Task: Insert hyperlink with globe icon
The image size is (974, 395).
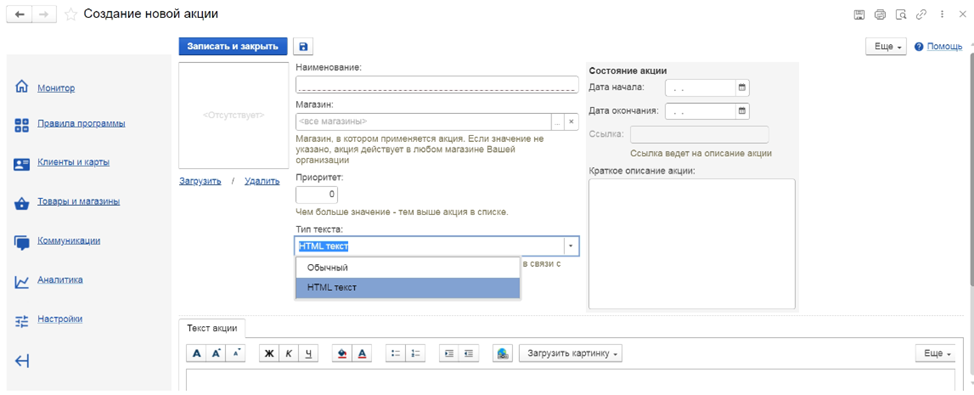Action: point(503,353)
